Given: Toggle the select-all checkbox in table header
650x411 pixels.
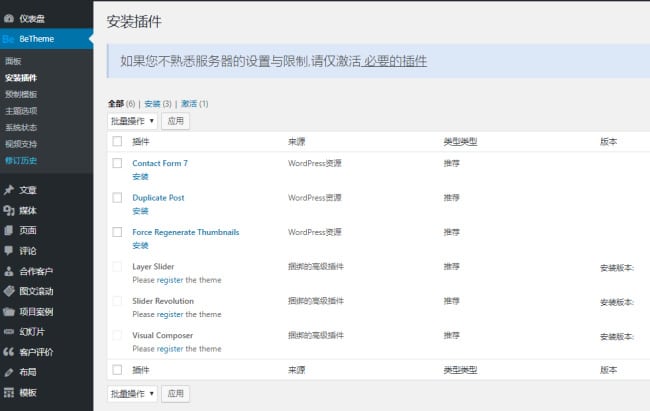Looking at the screenshot, I should point(117,142).
